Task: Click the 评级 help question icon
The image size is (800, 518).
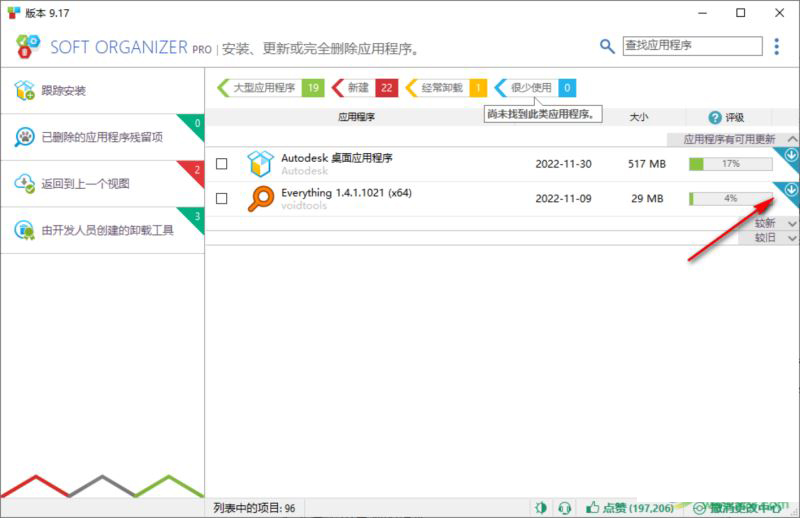Action: coord(715,117)
